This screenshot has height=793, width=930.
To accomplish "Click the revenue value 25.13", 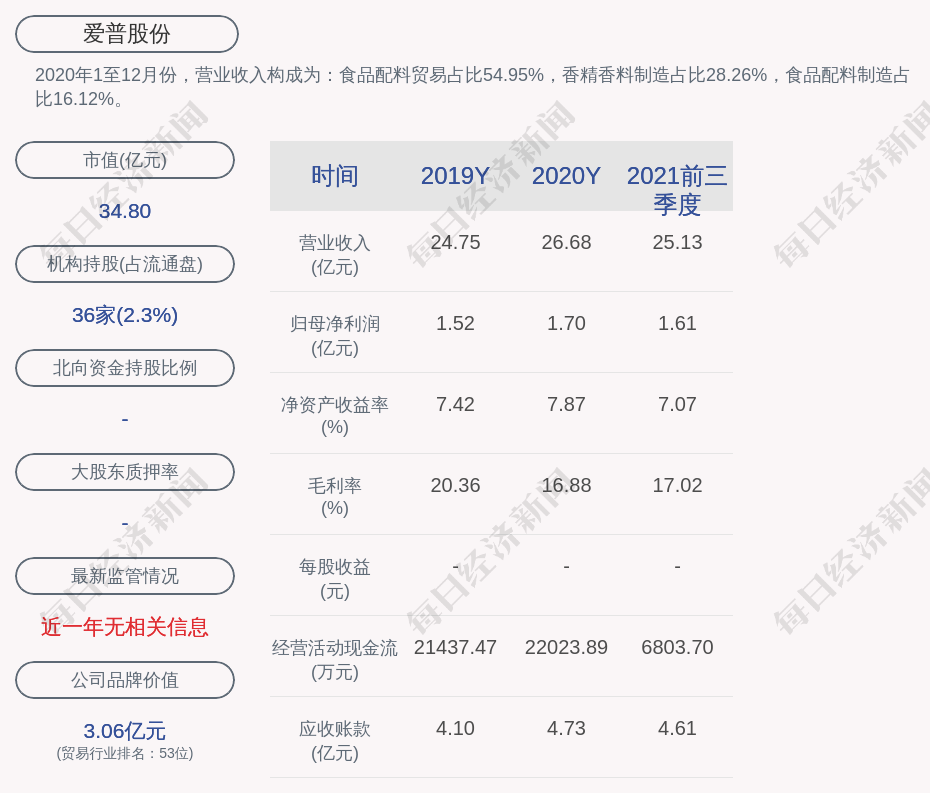I will point(677,243).
